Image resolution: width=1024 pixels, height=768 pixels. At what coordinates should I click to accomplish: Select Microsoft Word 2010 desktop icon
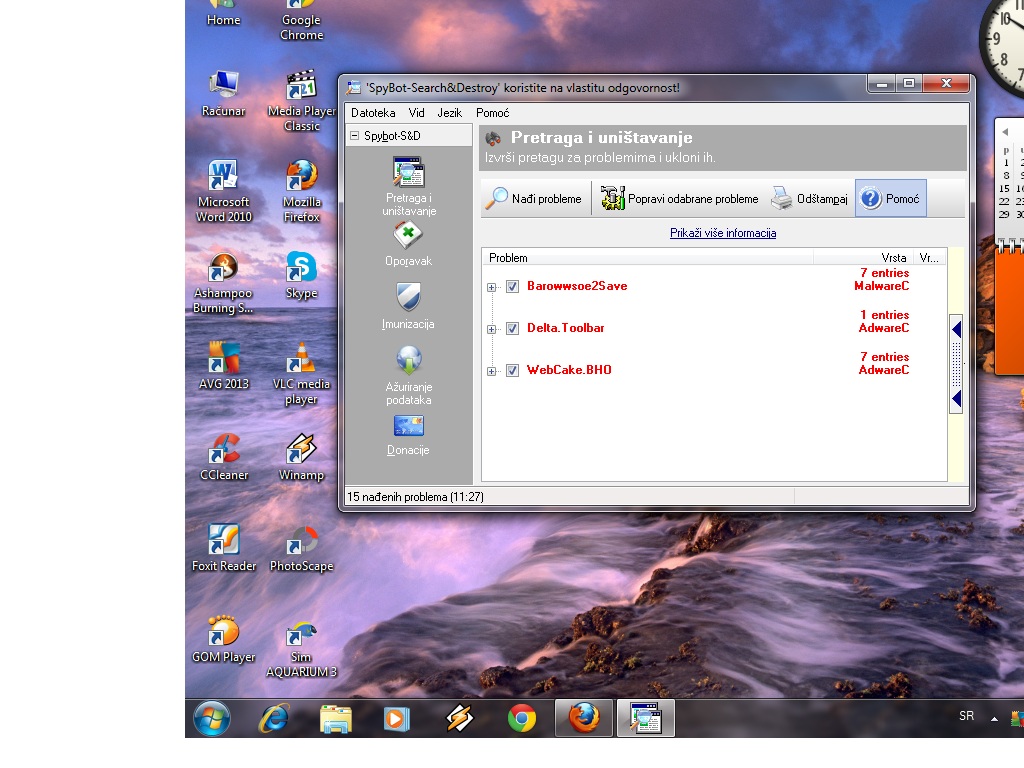(x=223, y=191)
